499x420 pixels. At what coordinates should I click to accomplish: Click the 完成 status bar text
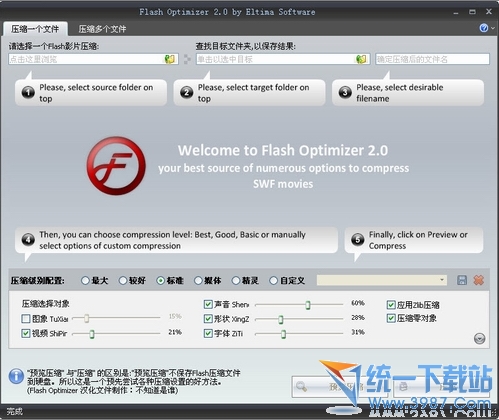click(x=15, y=412)
